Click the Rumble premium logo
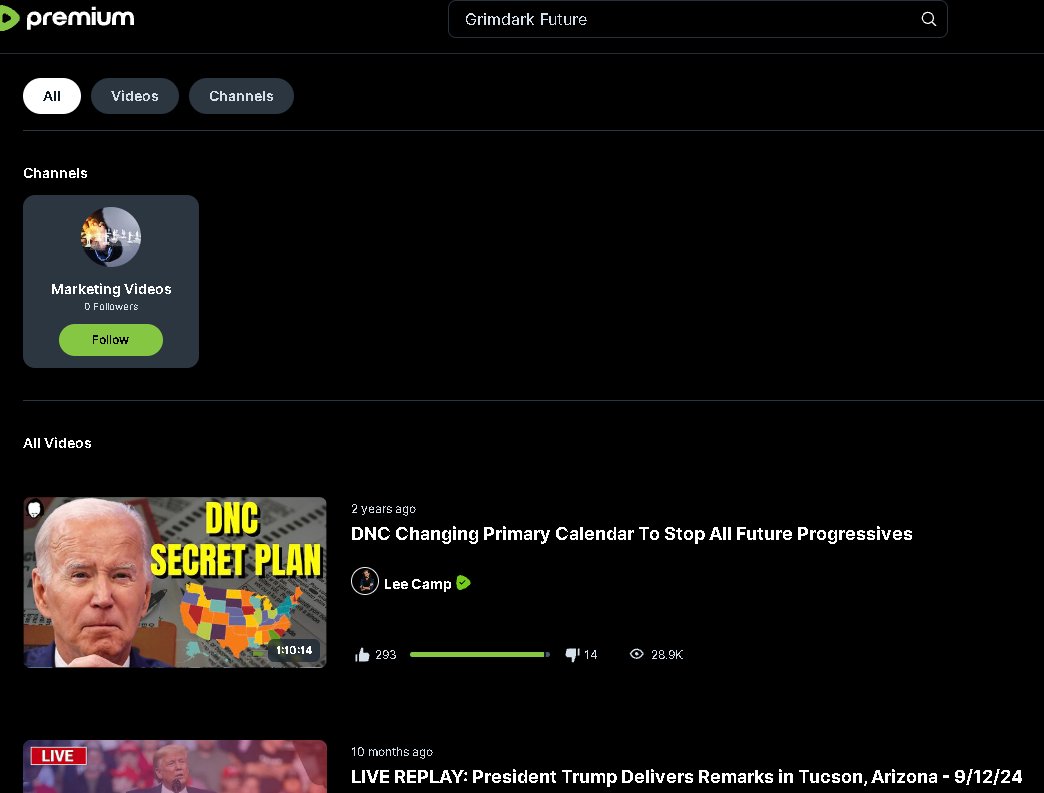 point(67,18)
